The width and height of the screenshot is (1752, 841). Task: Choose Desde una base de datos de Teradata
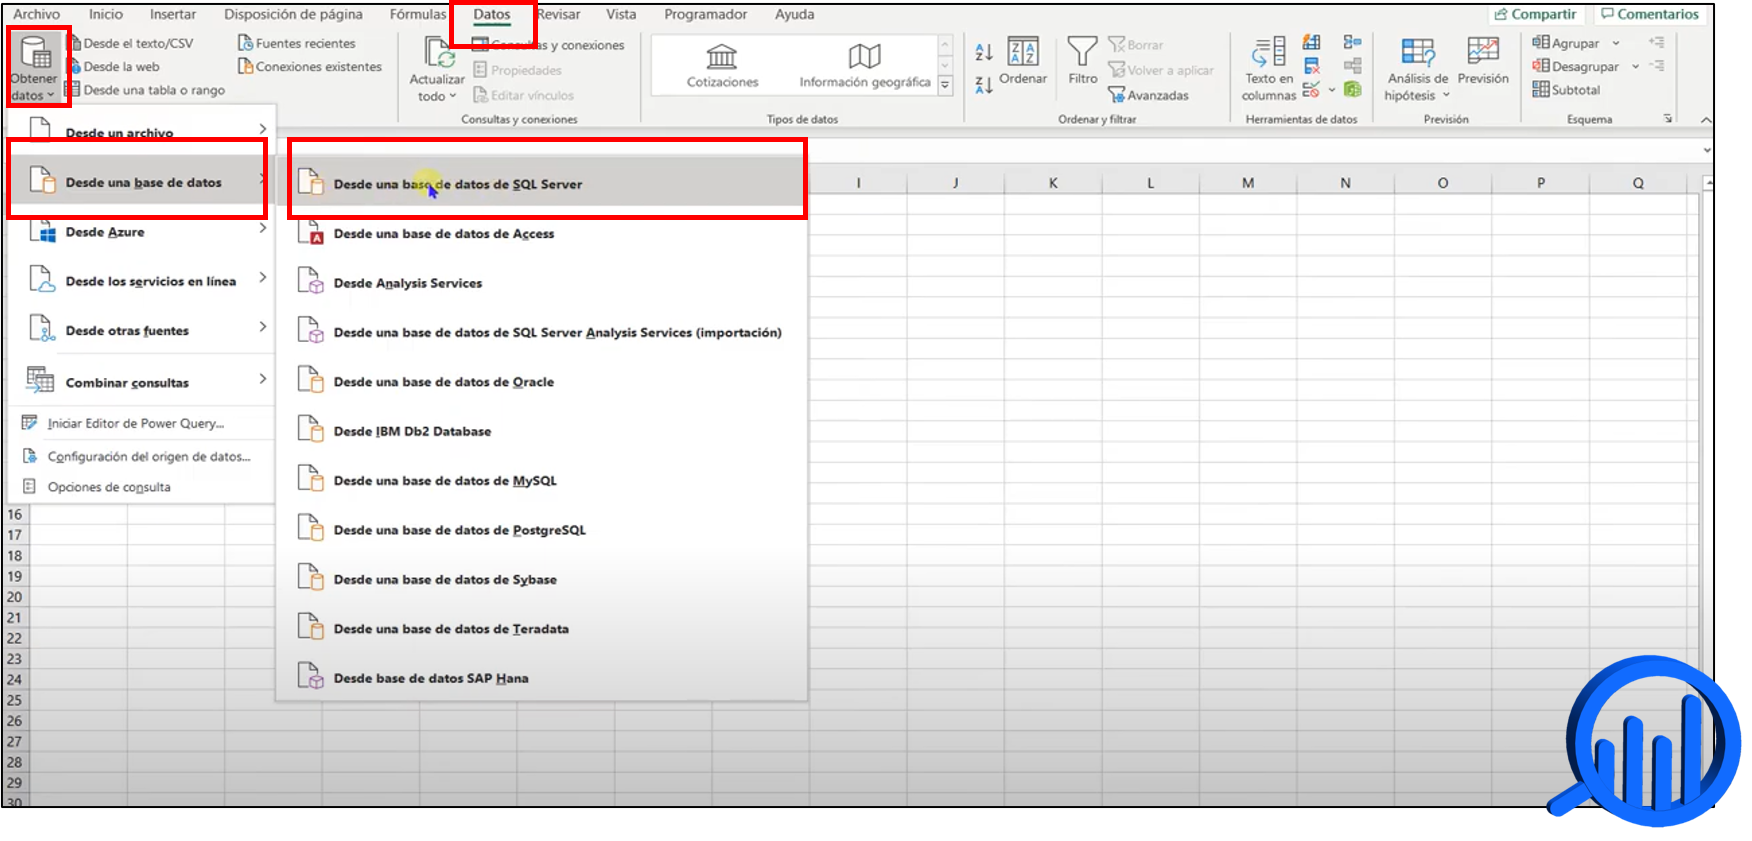[x=543, y=629]
